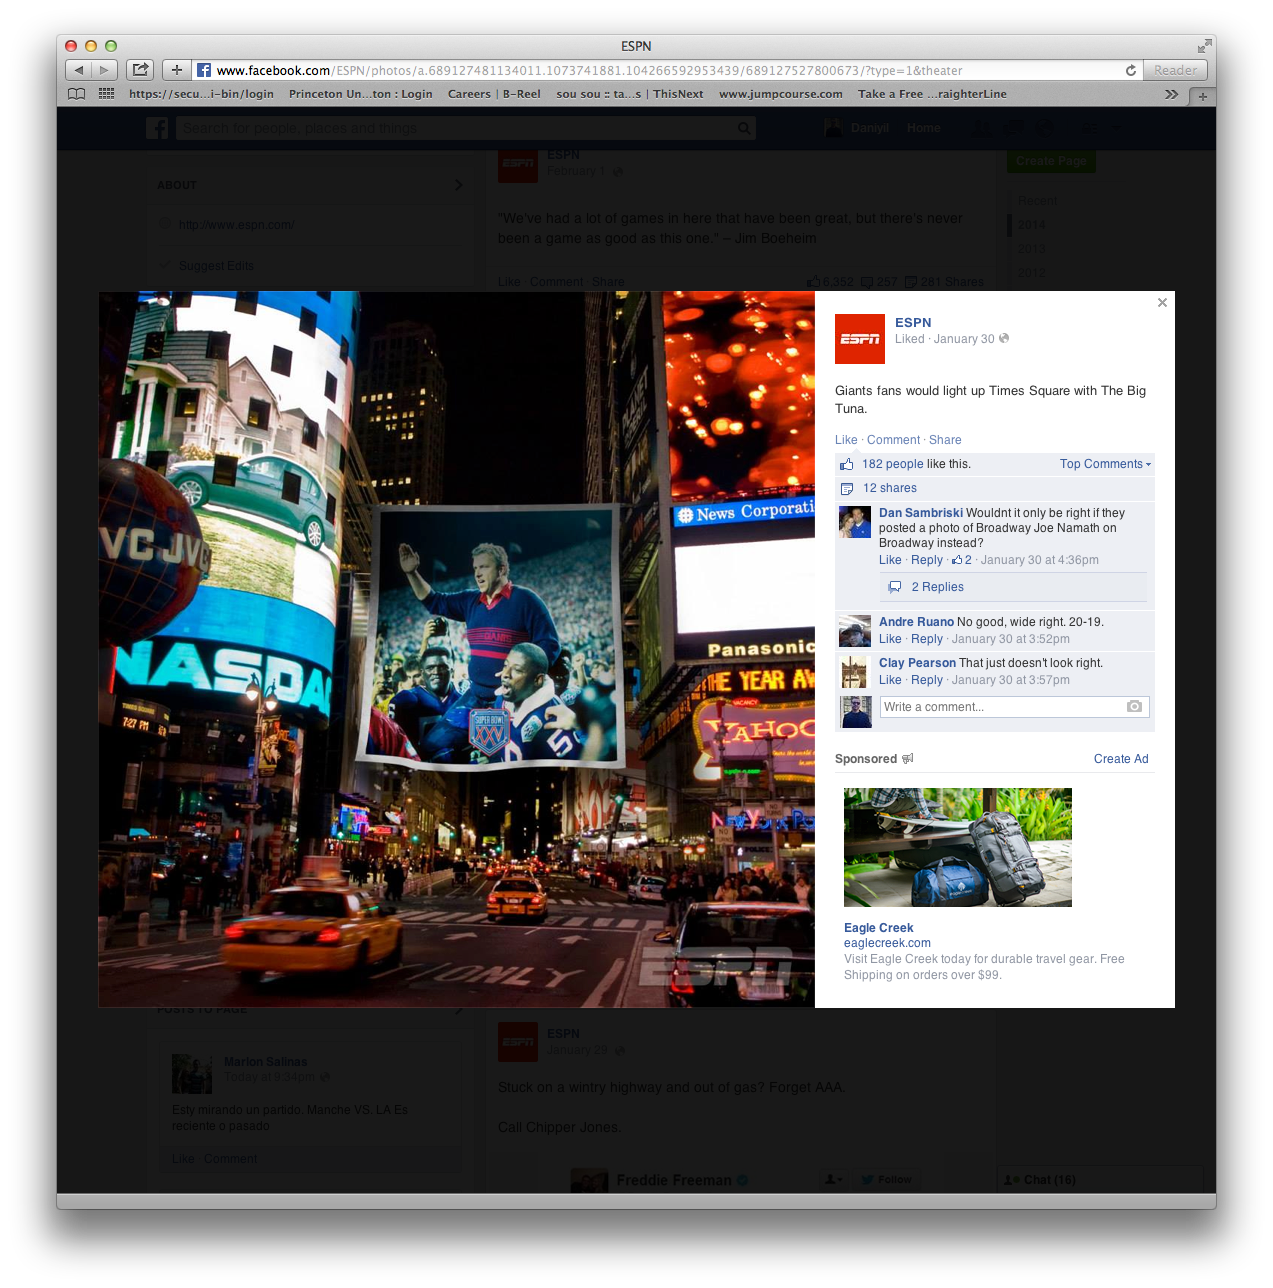Viewport: 1273px width, 1288px height.
Task: Click Comment under the photo caption
Action: [893, 440]
